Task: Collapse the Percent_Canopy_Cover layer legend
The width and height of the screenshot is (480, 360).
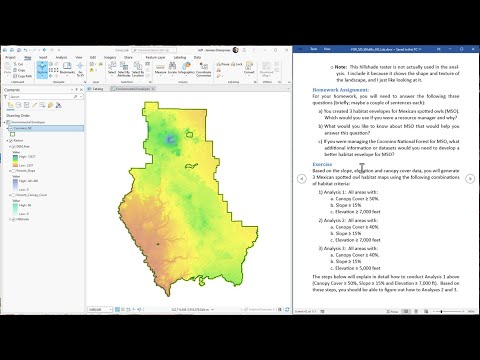Action: tap(10, 195)
